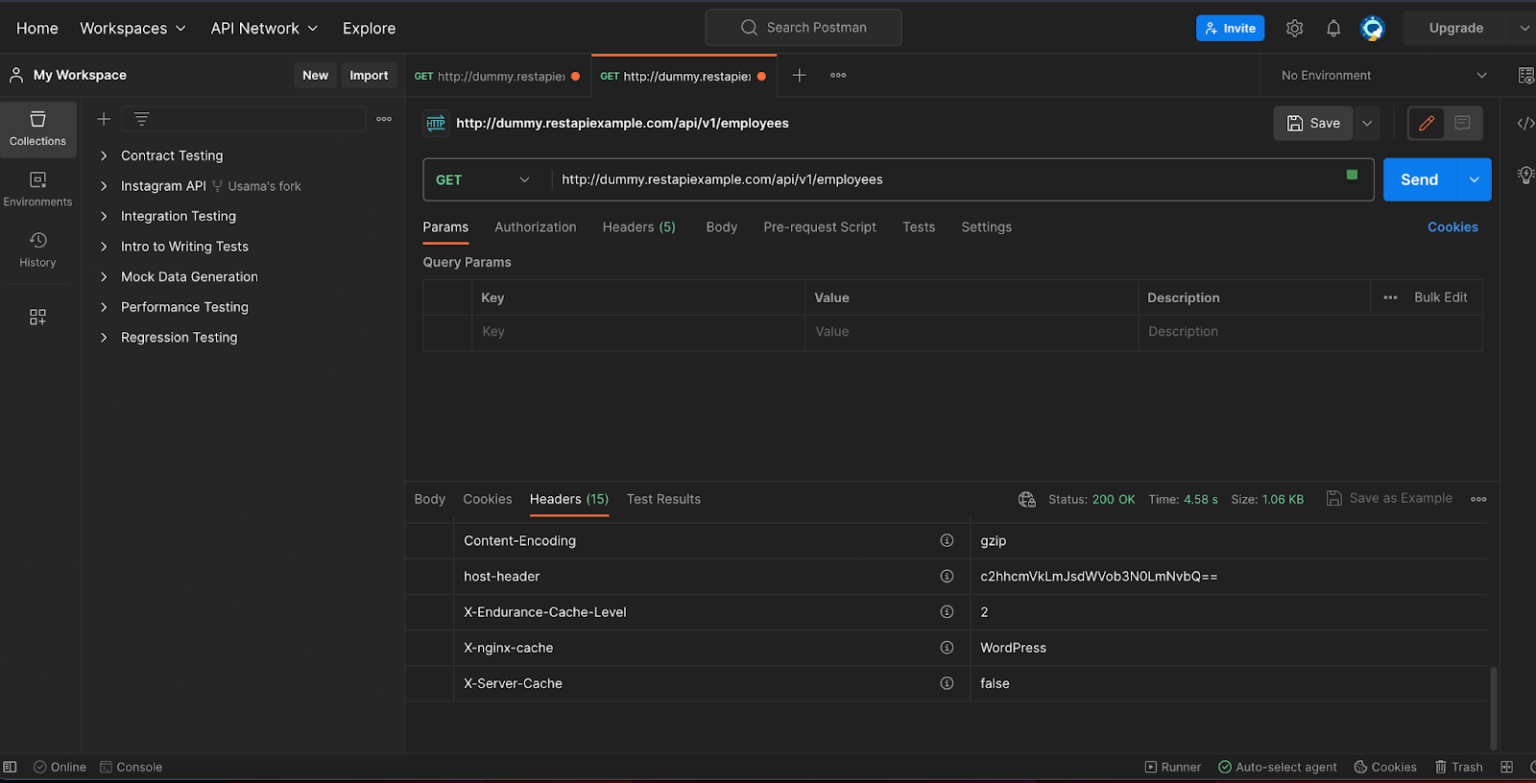Open the lightbulb info panel icon
1536x783 pixels.
click(x=1525, y=175)
